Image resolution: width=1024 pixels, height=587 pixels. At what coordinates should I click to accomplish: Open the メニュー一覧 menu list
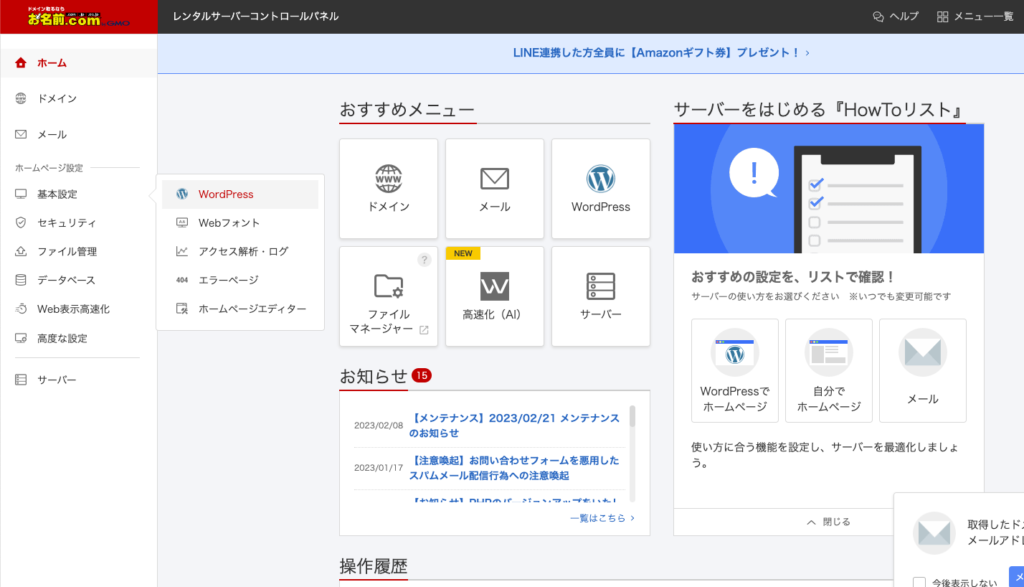974,16
